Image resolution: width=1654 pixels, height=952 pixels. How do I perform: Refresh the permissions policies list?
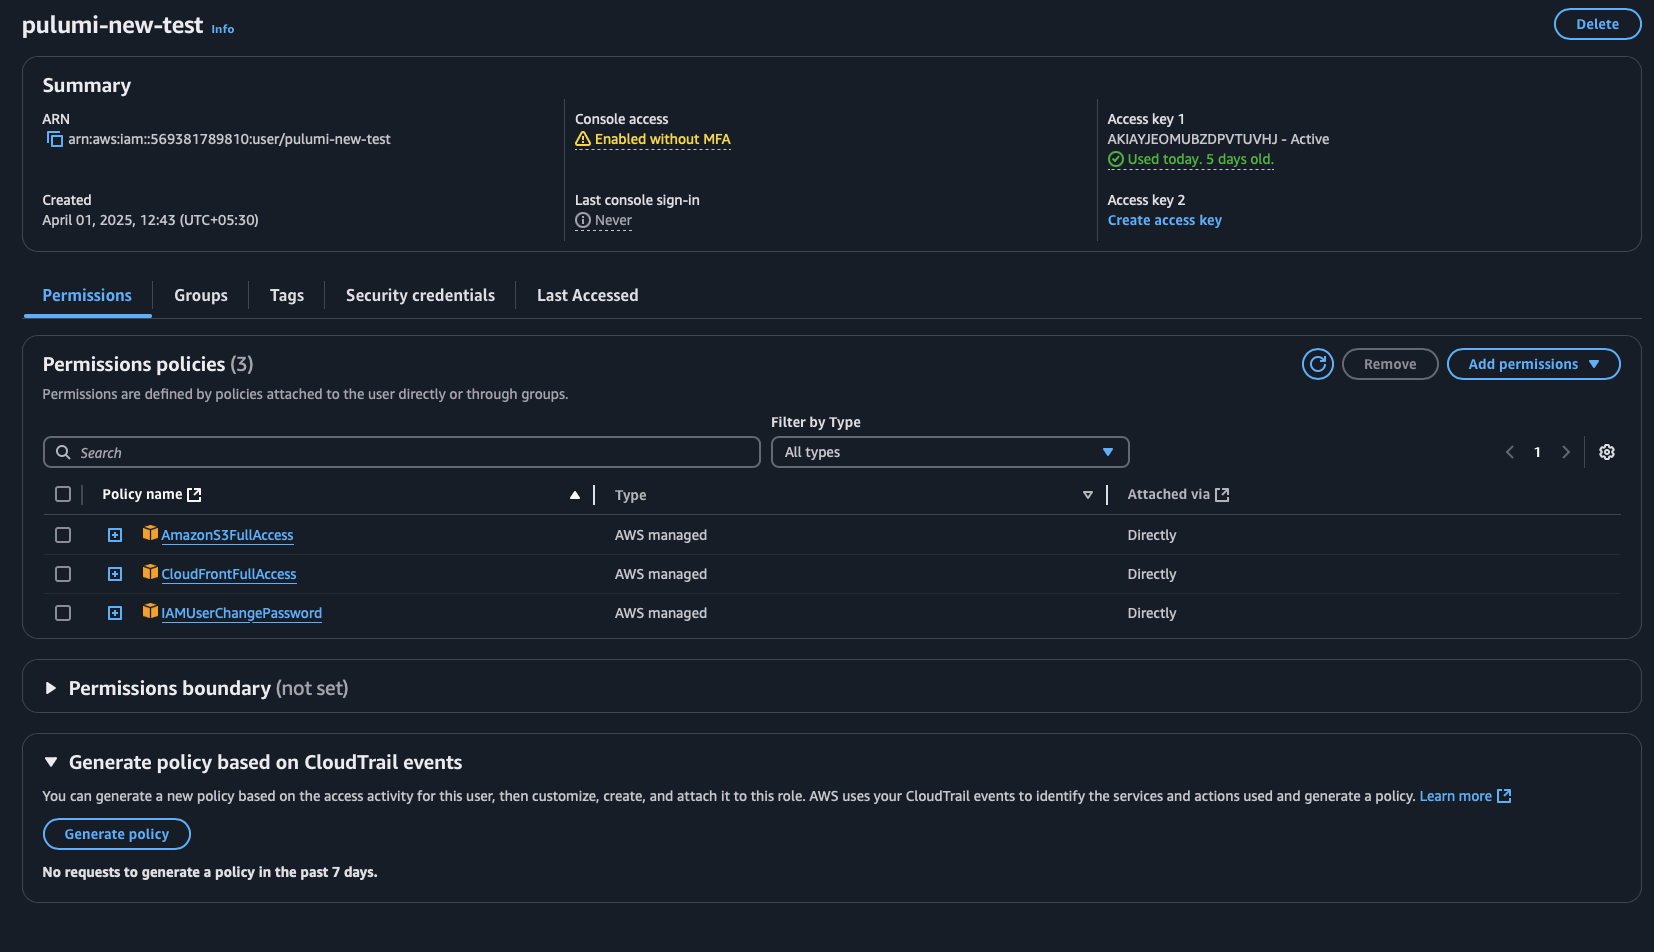pos(1318,364)
